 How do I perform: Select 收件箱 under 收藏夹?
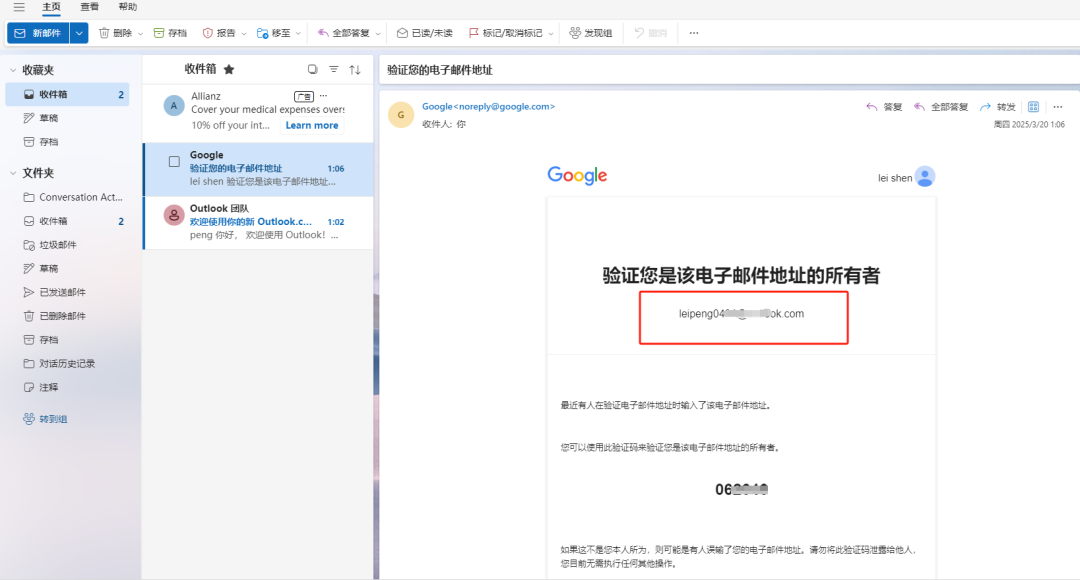pyautogui.click(x=68, y=94)
